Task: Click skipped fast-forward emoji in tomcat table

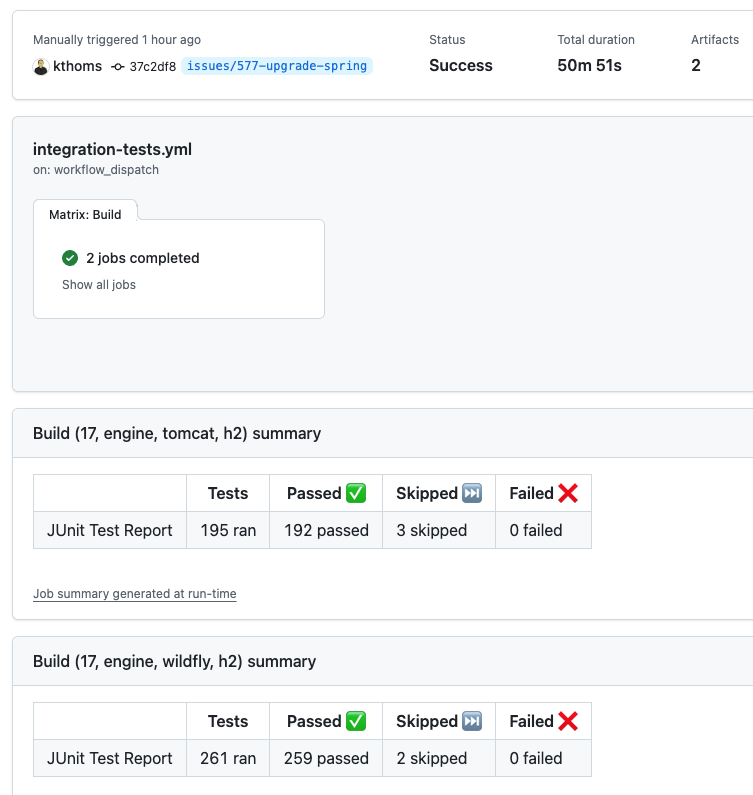Action: pyautogui.click(x=472, y=493)
